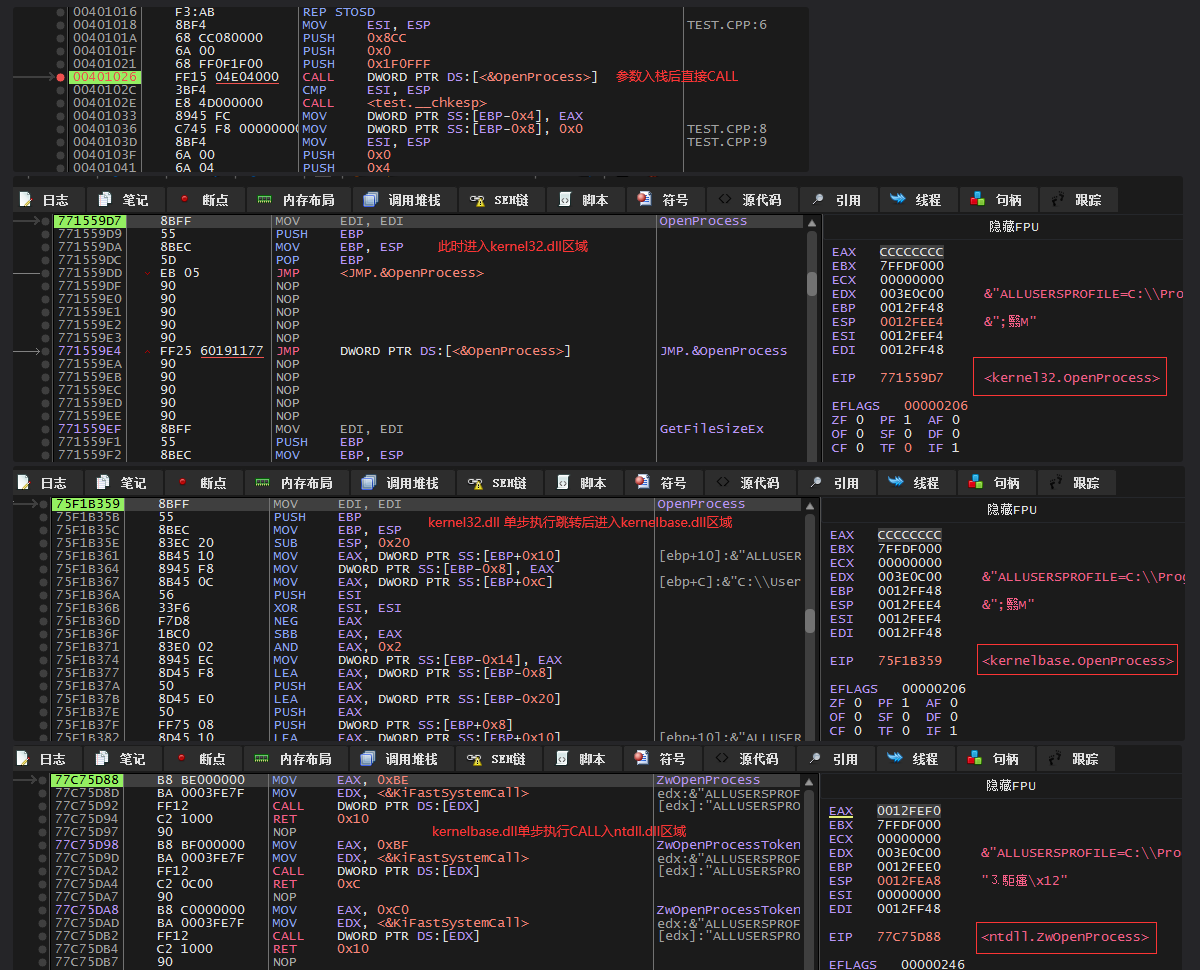Open 符号 symbols icon in ntdll.ZwOpenProcess panel

tap(642, 759)
